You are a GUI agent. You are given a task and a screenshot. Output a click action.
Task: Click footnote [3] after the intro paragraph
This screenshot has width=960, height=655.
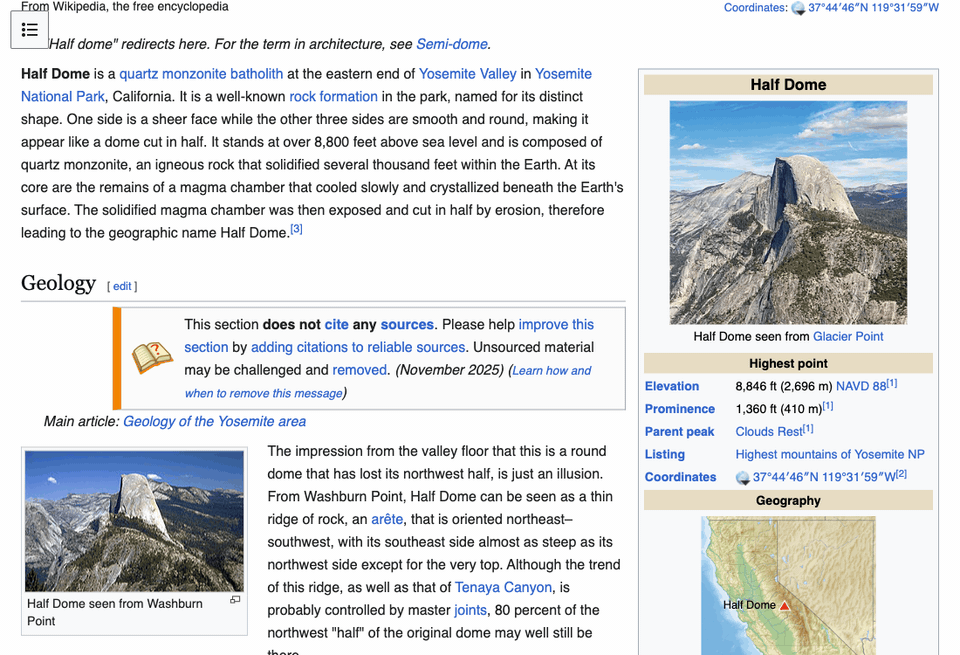pyautogui.click(x=296, y=227)
